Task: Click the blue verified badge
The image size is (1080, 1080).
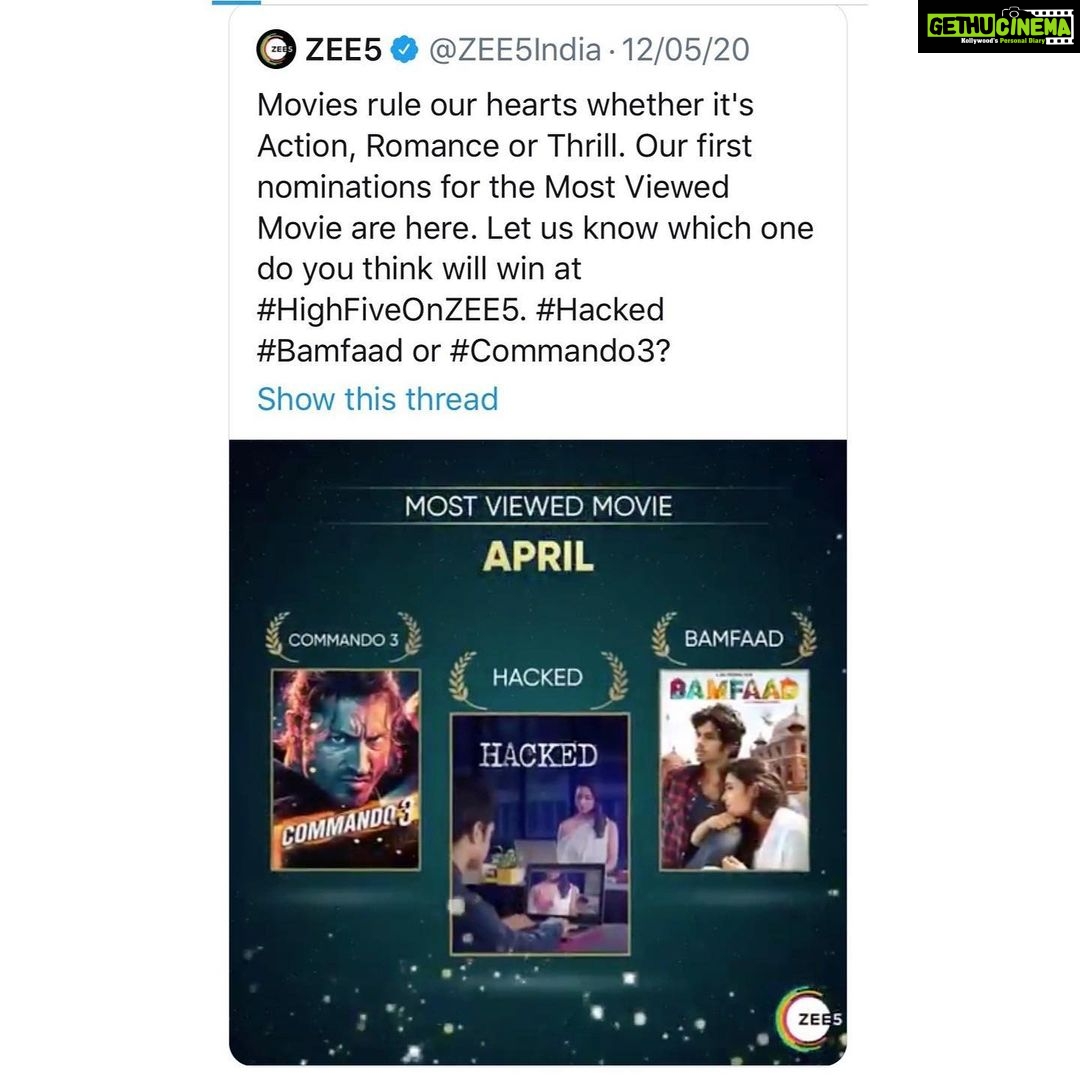Action: 404,50
